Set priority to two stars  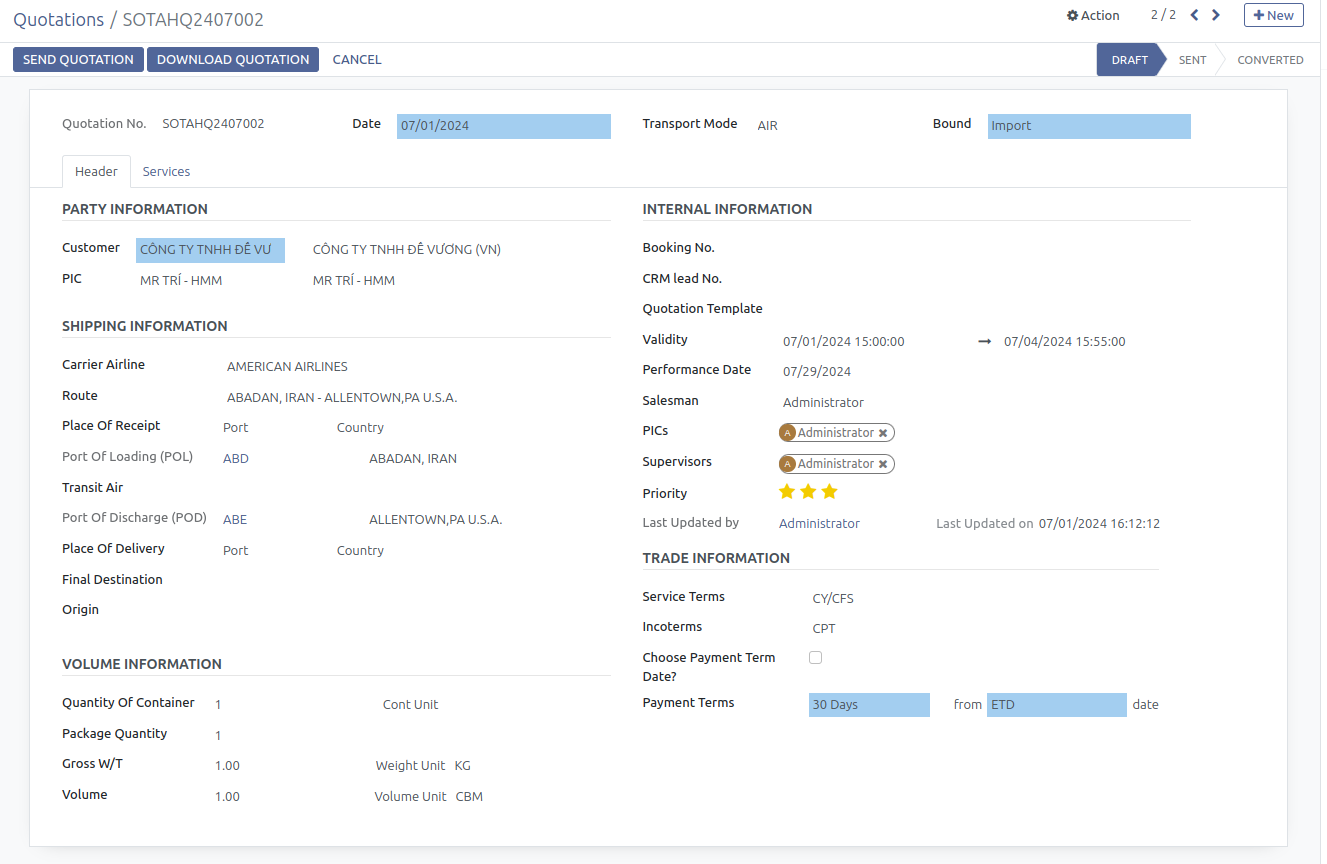[x=808, y=492]
